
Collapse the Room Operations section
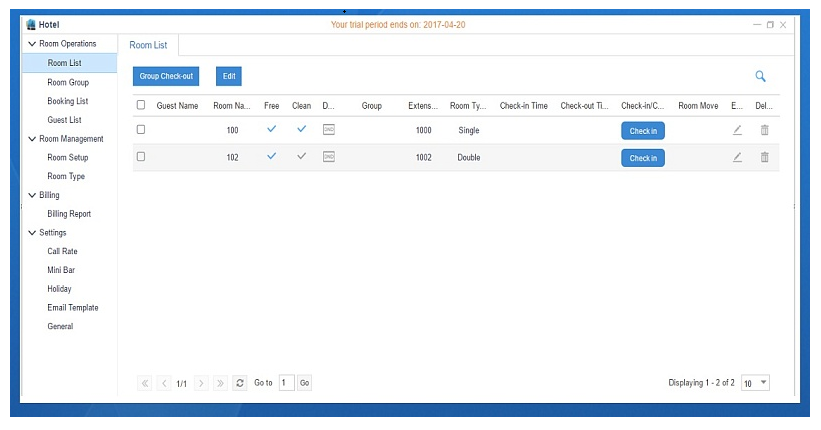tap(32, 44)
